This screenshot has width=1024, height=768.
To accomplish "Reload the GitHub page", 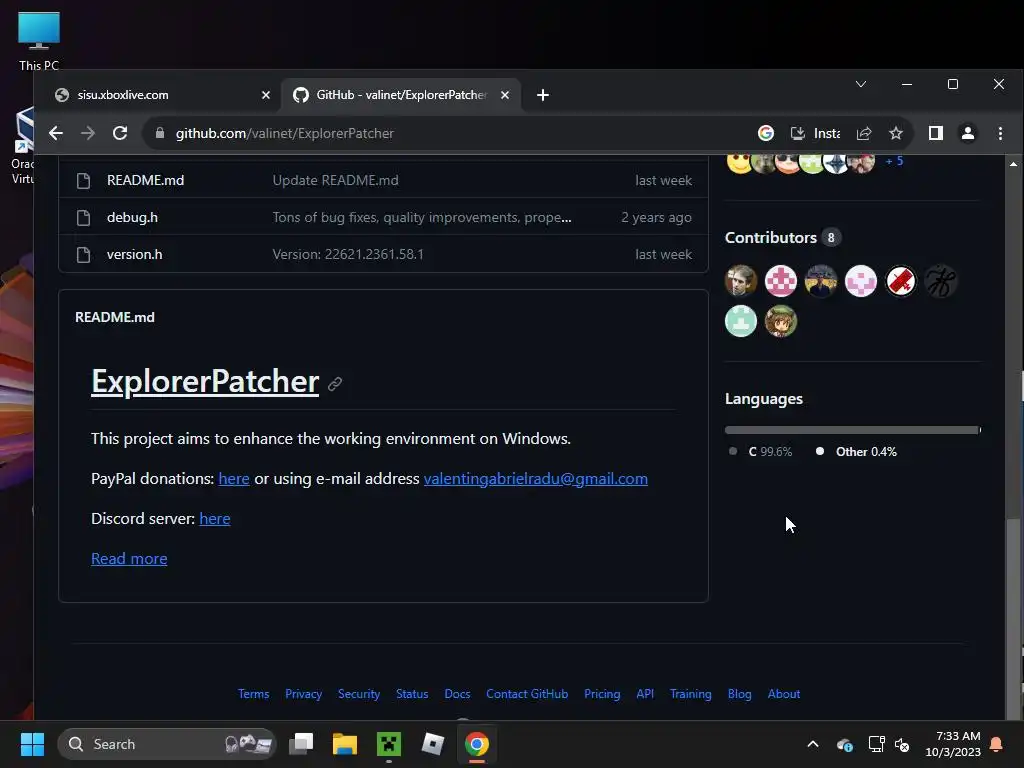I will 120,133.
